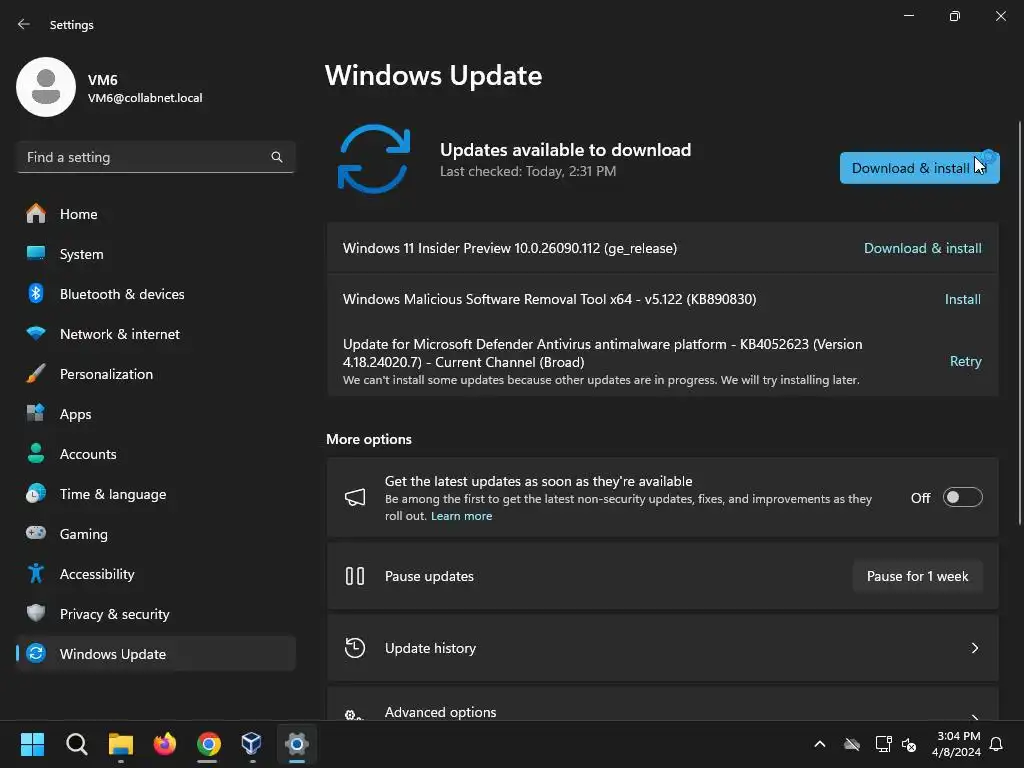The height and width of the screenshot is (768, 1024).
Task: Open the clock showing 3:04 PM 4/8/2024
Action: coord(956,744)
